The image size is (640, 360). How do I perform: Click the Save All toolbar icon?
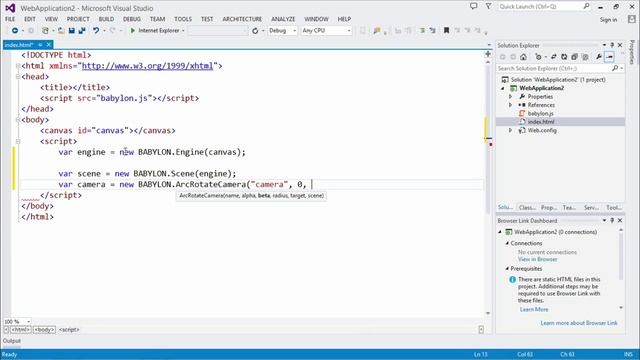point(82,31)
